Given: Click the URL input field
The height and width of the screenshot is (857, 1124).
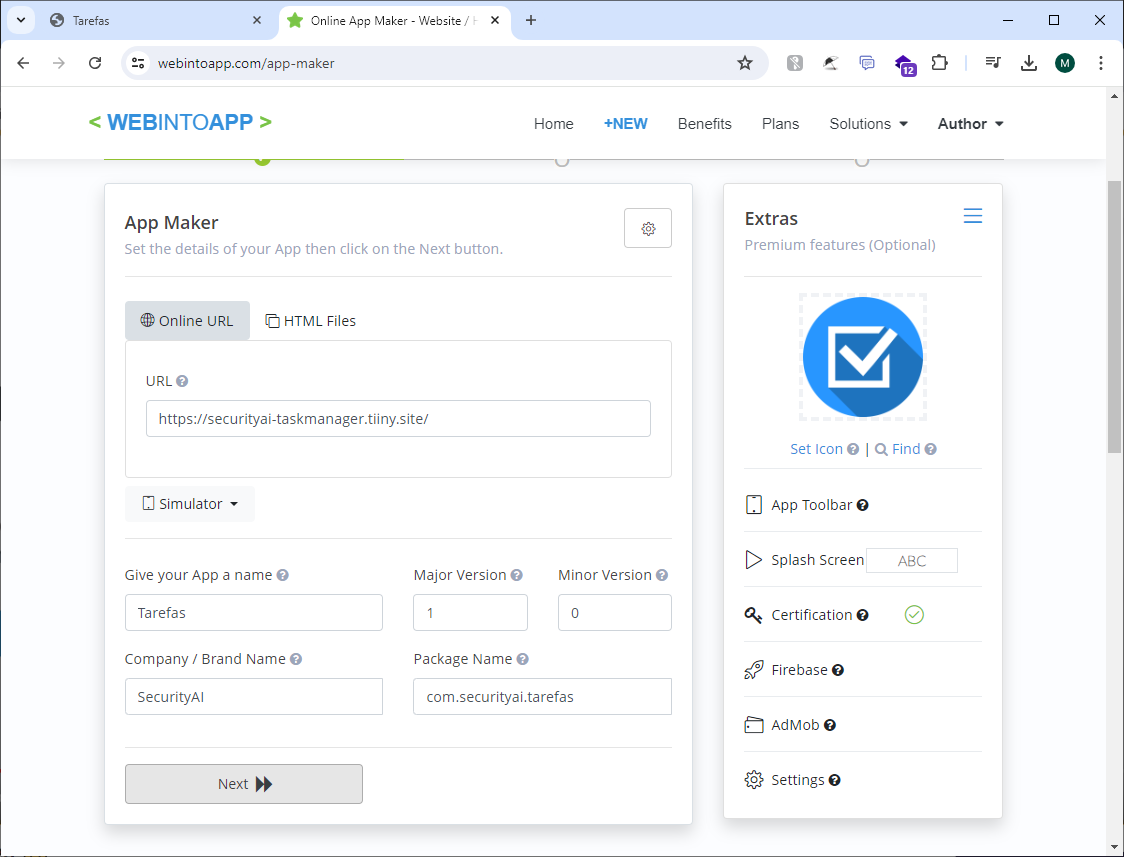Looking at the screenshot, I should pos(398,418).
